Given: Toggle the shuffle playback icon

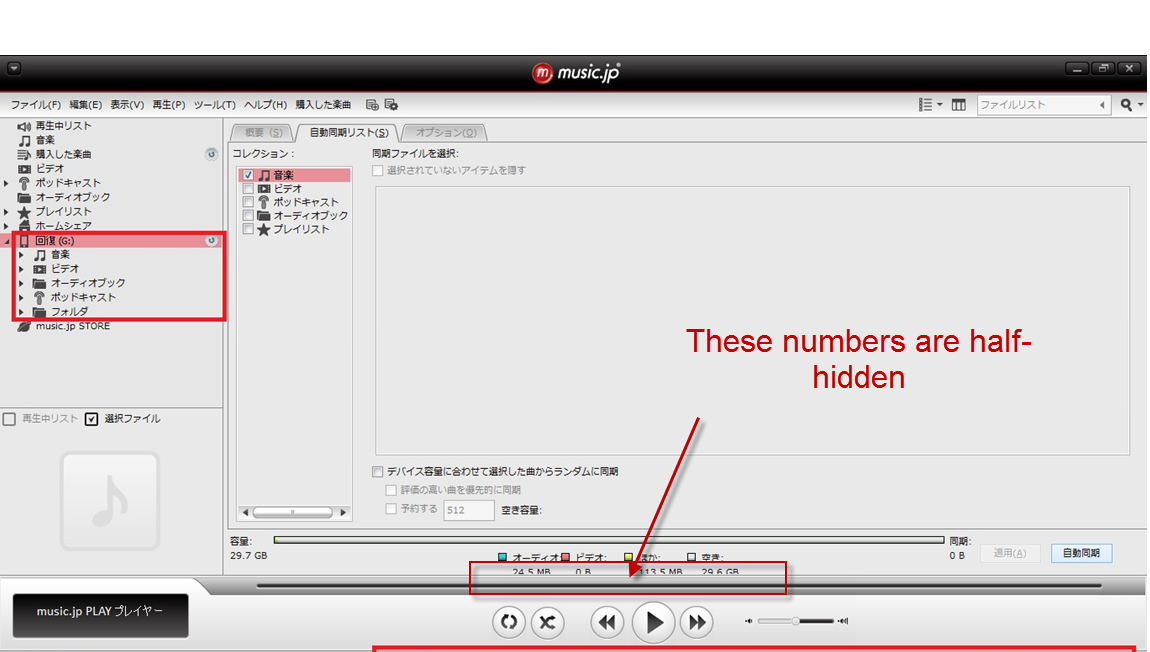Looking at the screenshot, I should coord(547,623).
